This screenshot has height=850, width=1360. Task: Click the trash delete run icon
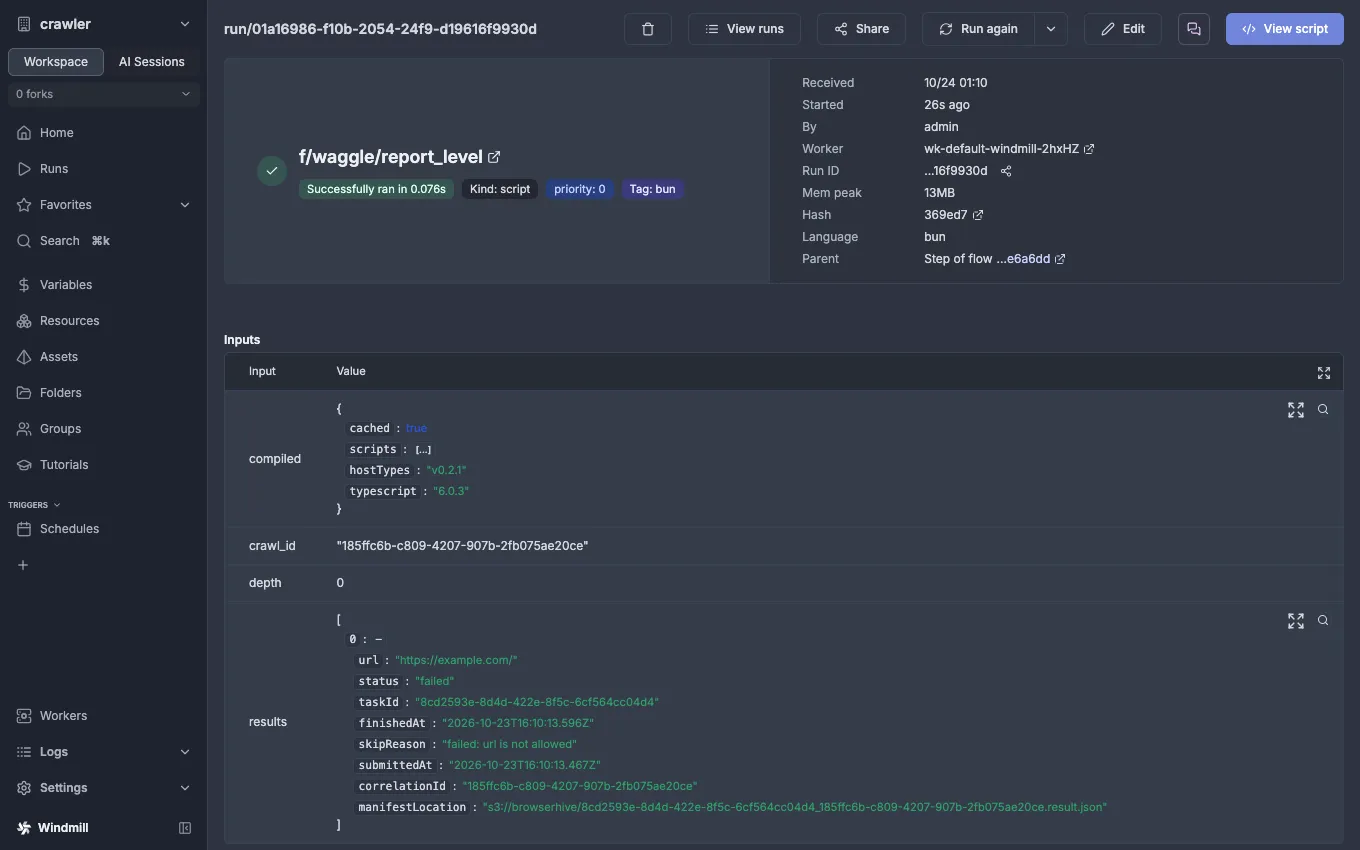pyautogui.click(x=648, y=29)
